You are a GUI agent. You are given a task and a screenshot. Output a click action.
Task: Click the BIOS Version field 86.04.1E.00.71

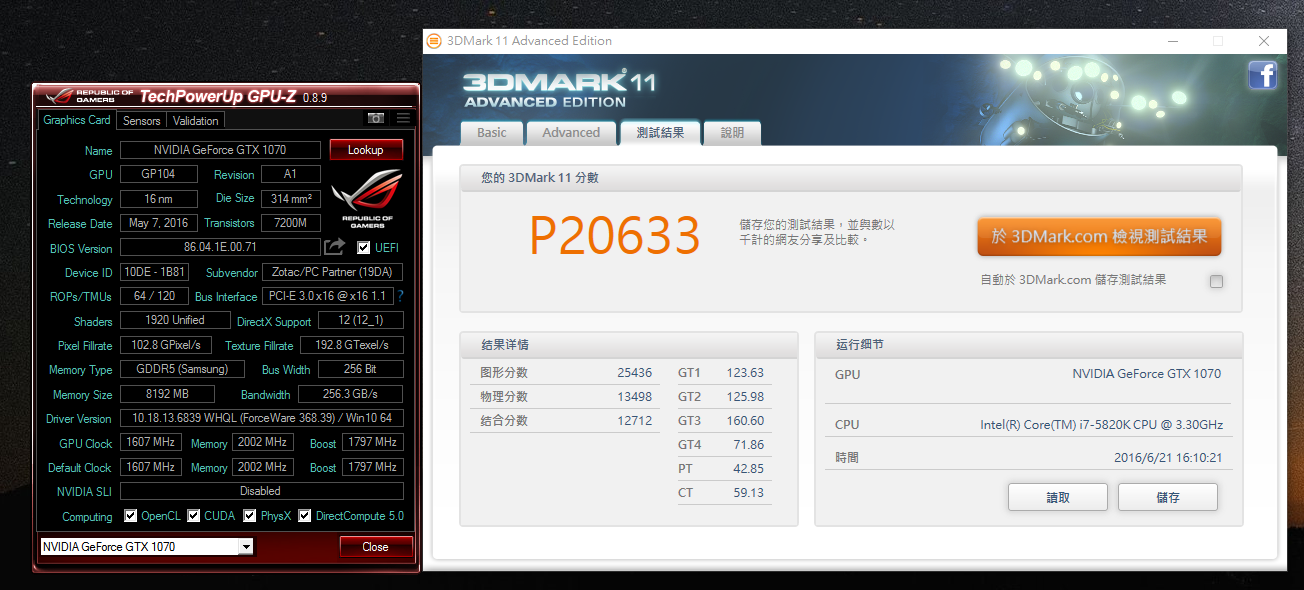(220, 247)
